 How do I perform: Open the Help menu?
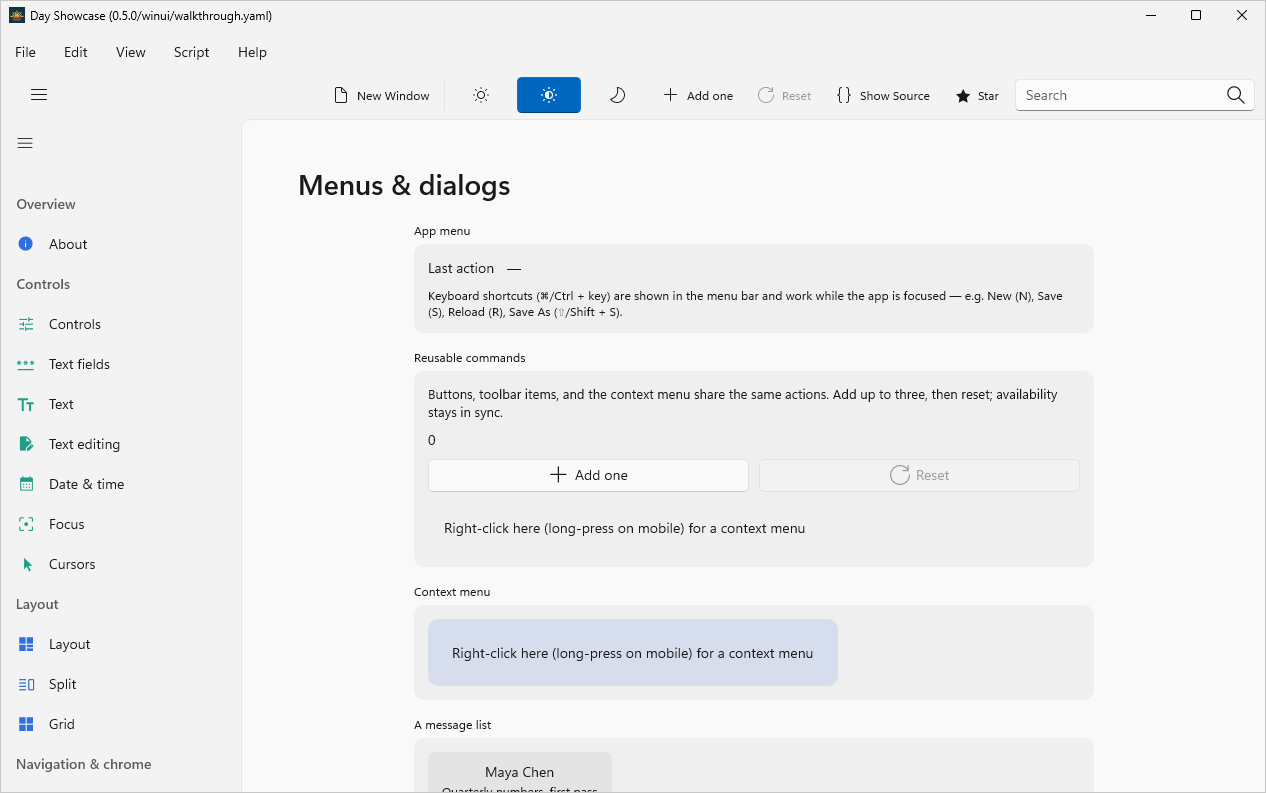click(253, 52)
